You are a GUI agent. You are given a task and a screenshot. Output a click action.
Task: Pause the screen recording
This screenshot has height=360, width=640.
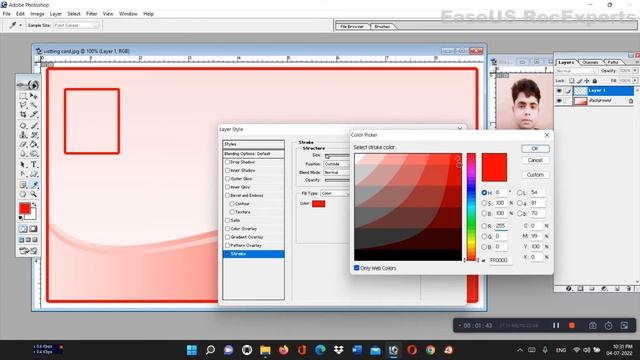pyautogui.click(x=556, y=325)
